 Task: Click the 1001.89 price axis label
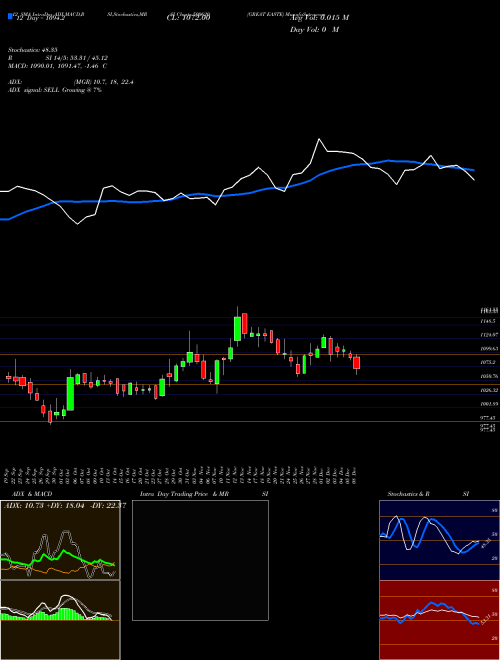click(490, 404)
